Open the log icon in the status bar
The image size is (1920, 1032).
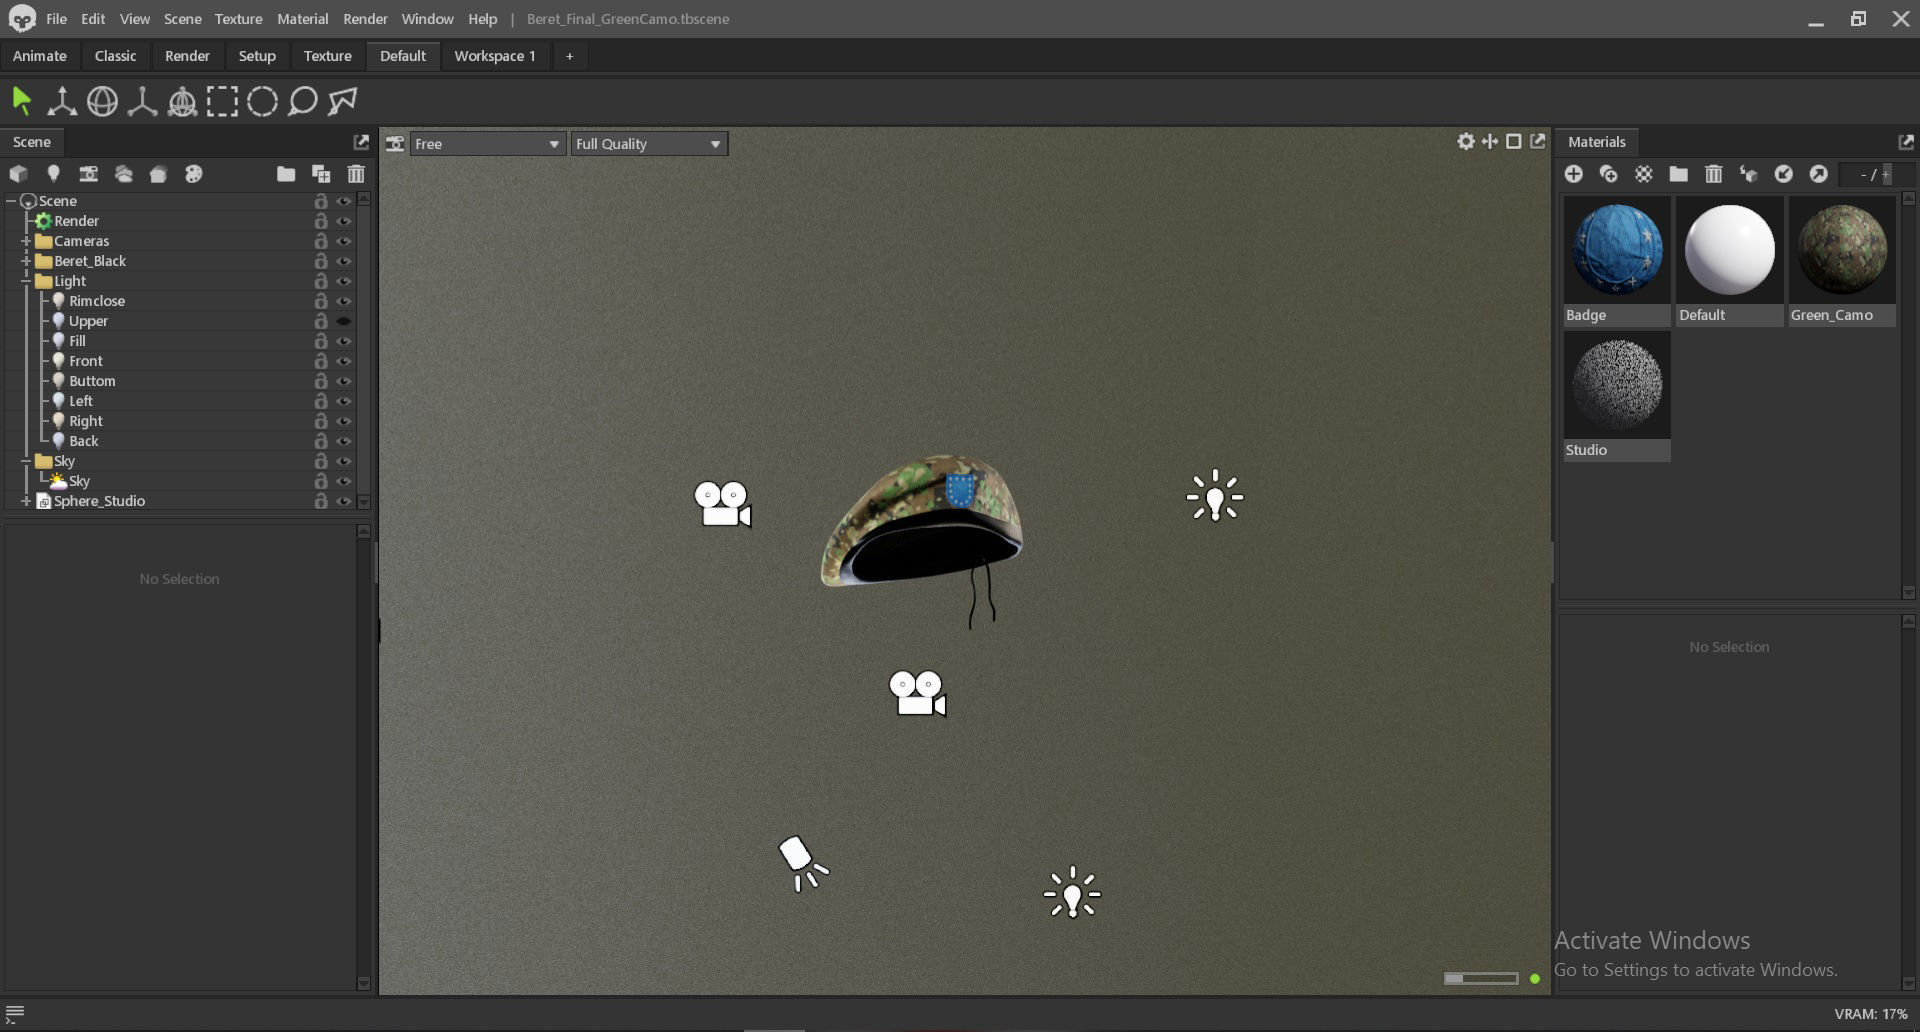point(15,1013)
